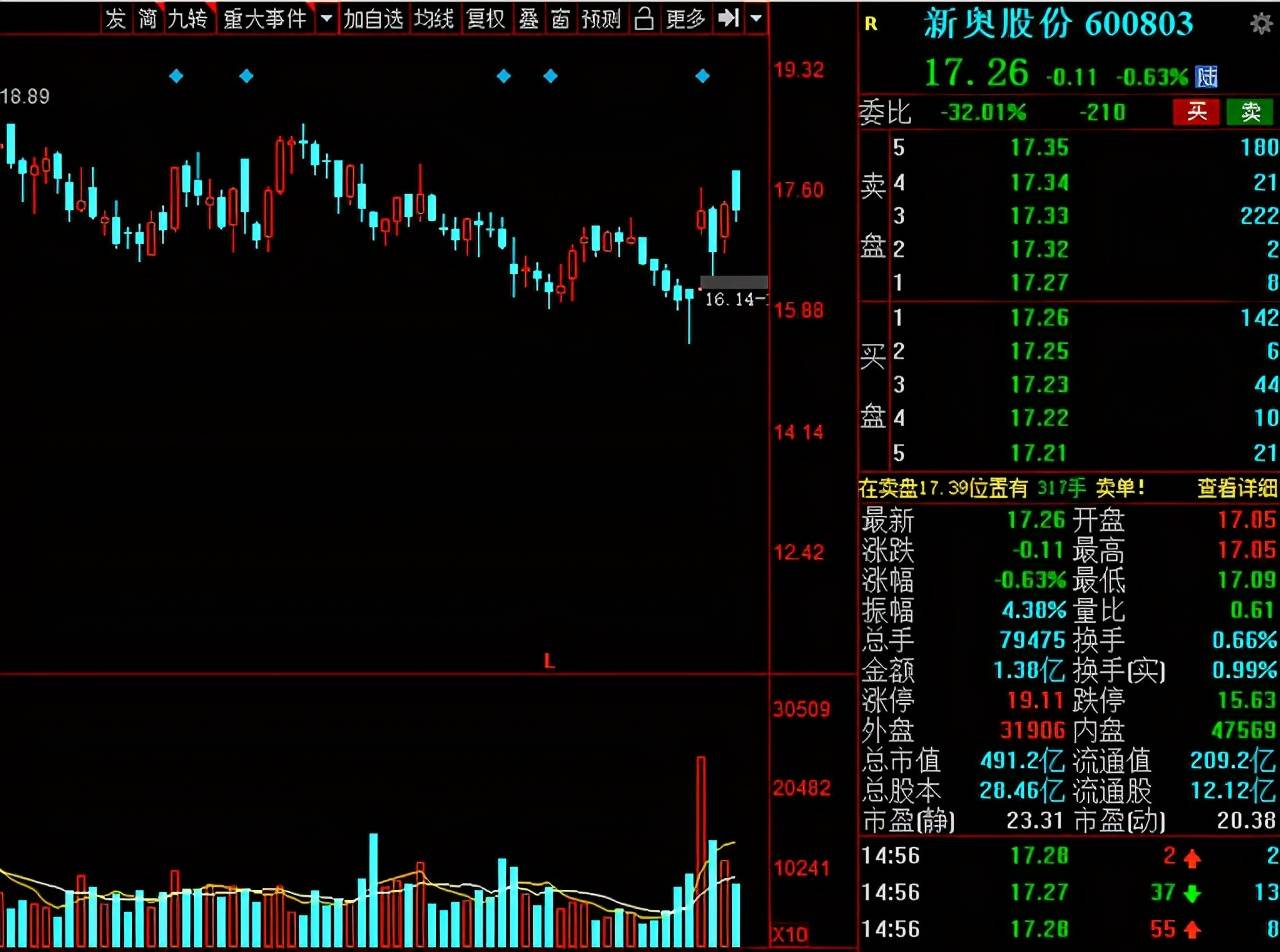Image resolution: width=1280 pixels, height=952 pixels.
Task: Open 查看详细 view details link
Action: pos(1238,488)
